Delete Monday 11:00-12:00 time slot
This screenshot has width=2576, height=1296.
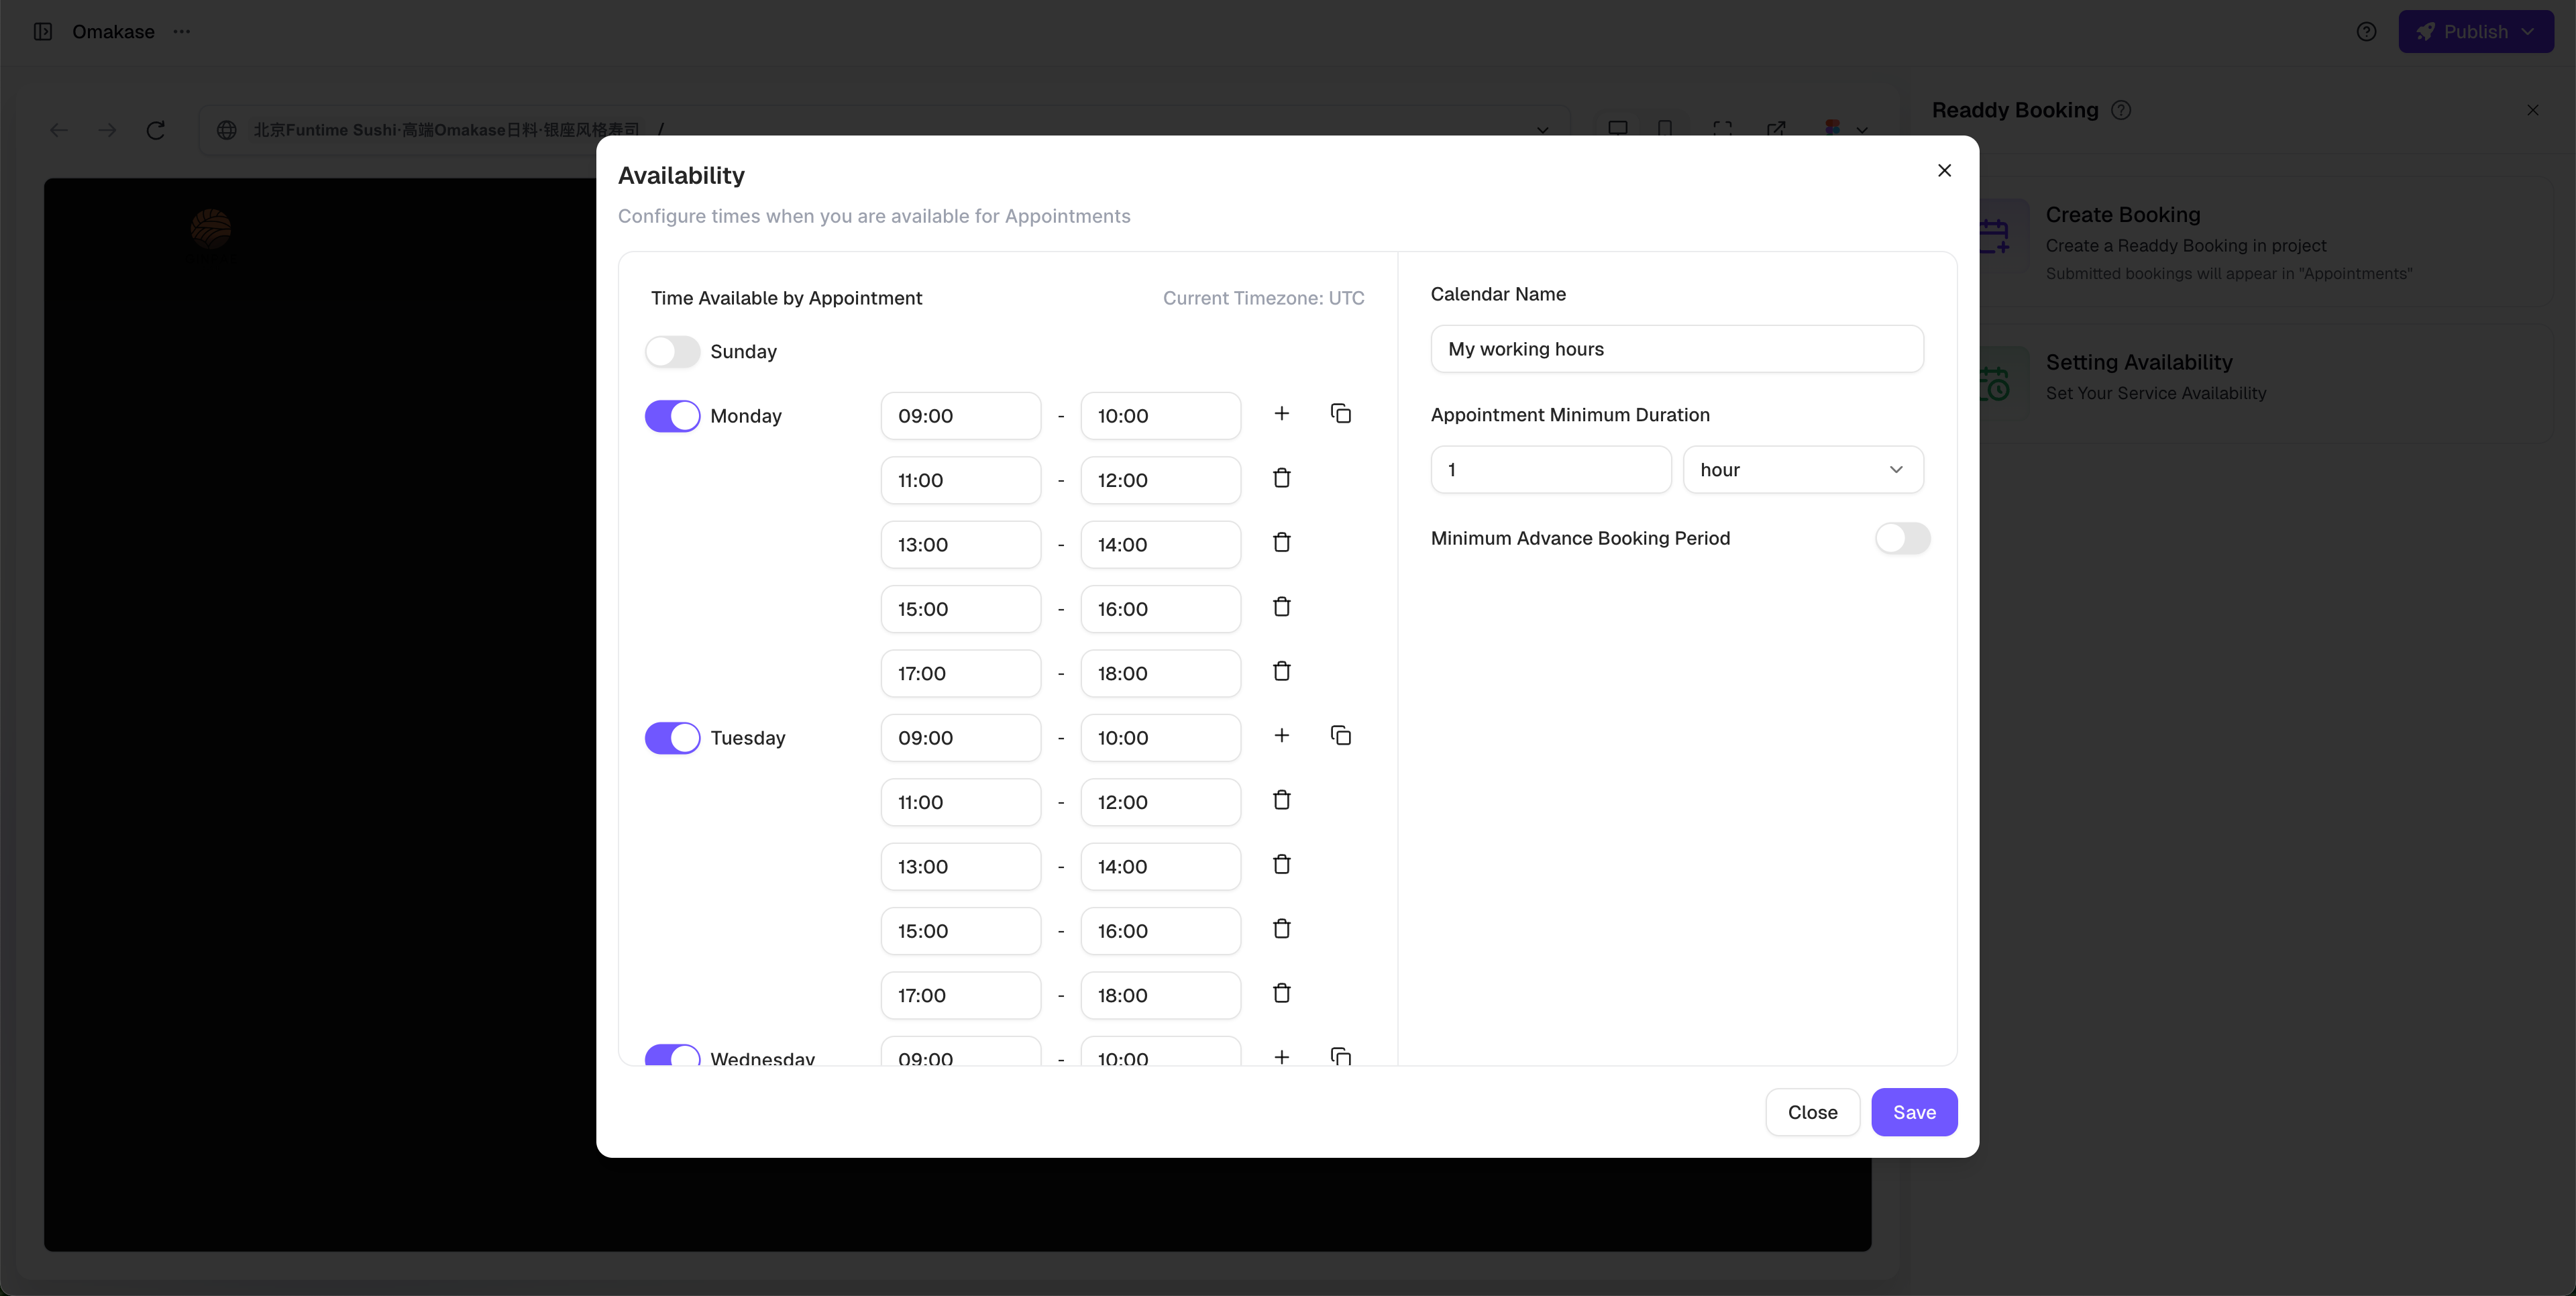coord(1281,479)
